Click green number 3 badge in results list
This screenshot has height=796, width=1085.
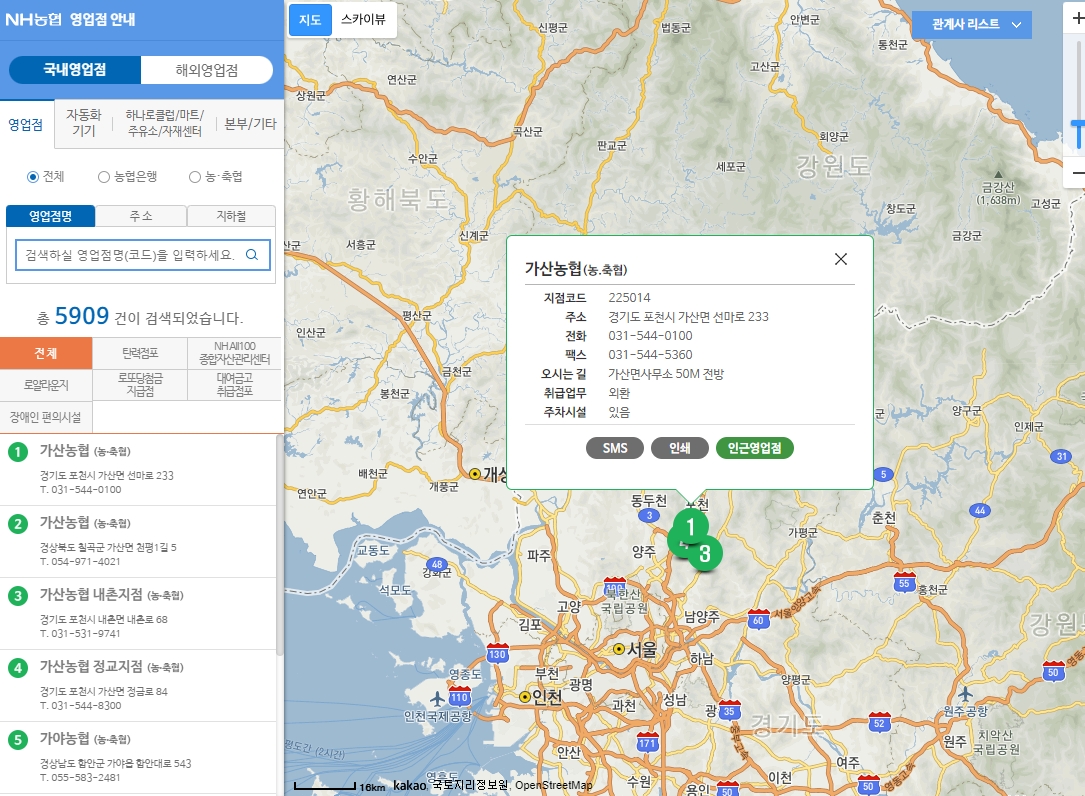[x=17, y=596]
